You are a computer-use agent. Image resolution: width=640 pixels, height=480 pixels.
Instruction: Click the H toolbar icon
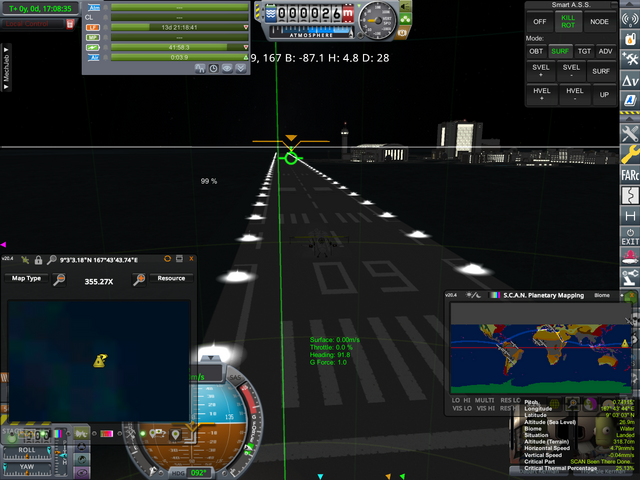630,216
